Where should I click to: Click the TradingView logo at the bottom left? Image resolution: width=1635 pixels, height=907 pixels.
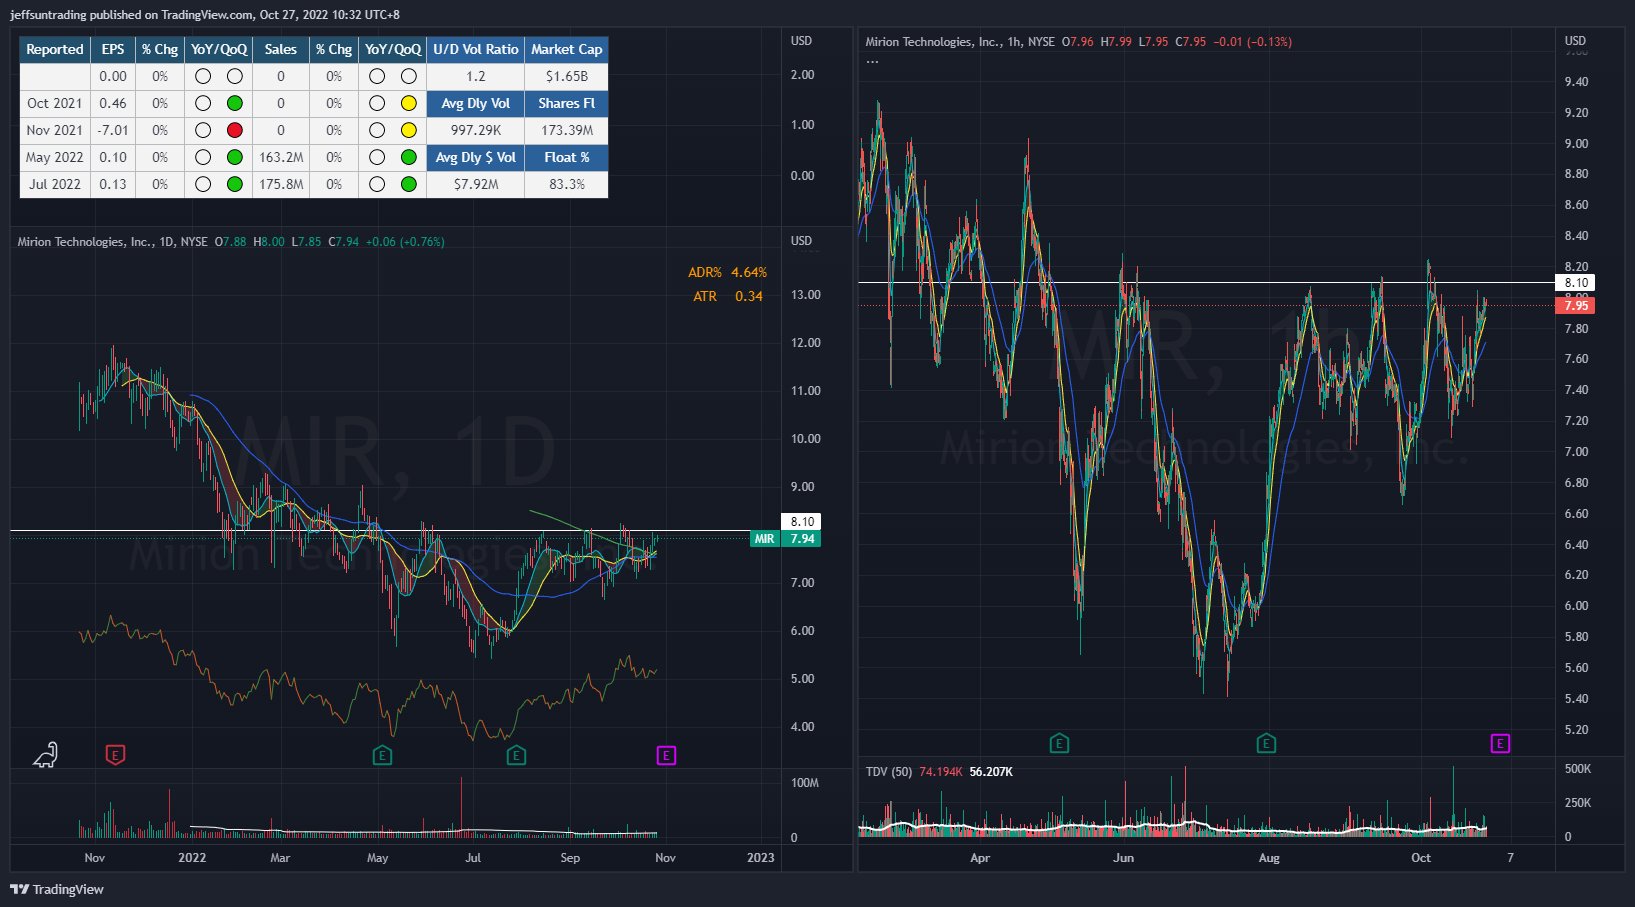(57, 889)
